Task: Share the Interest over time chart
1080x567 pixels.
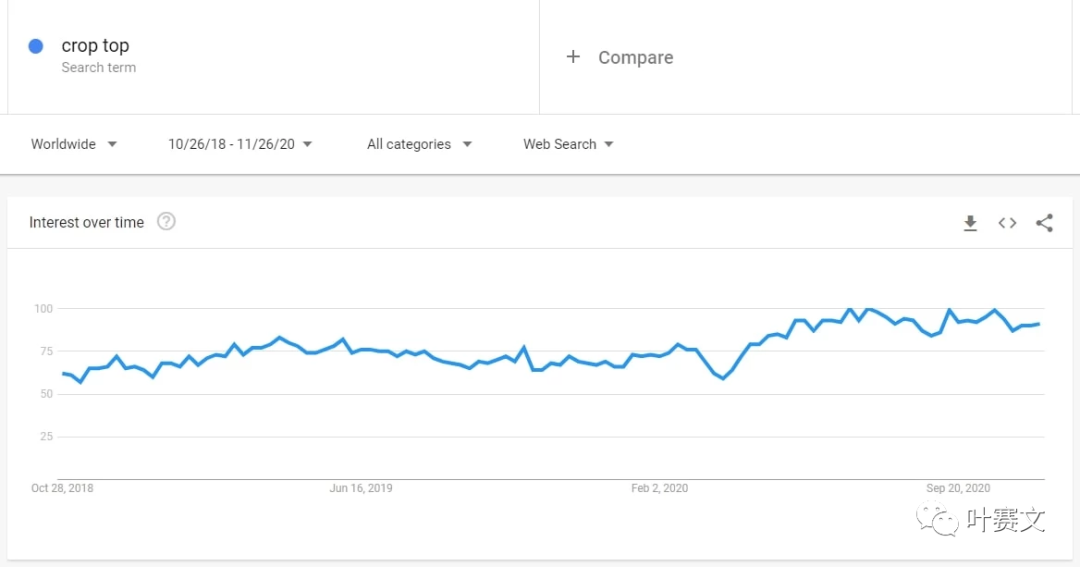Action: [x=1044, y=223]
